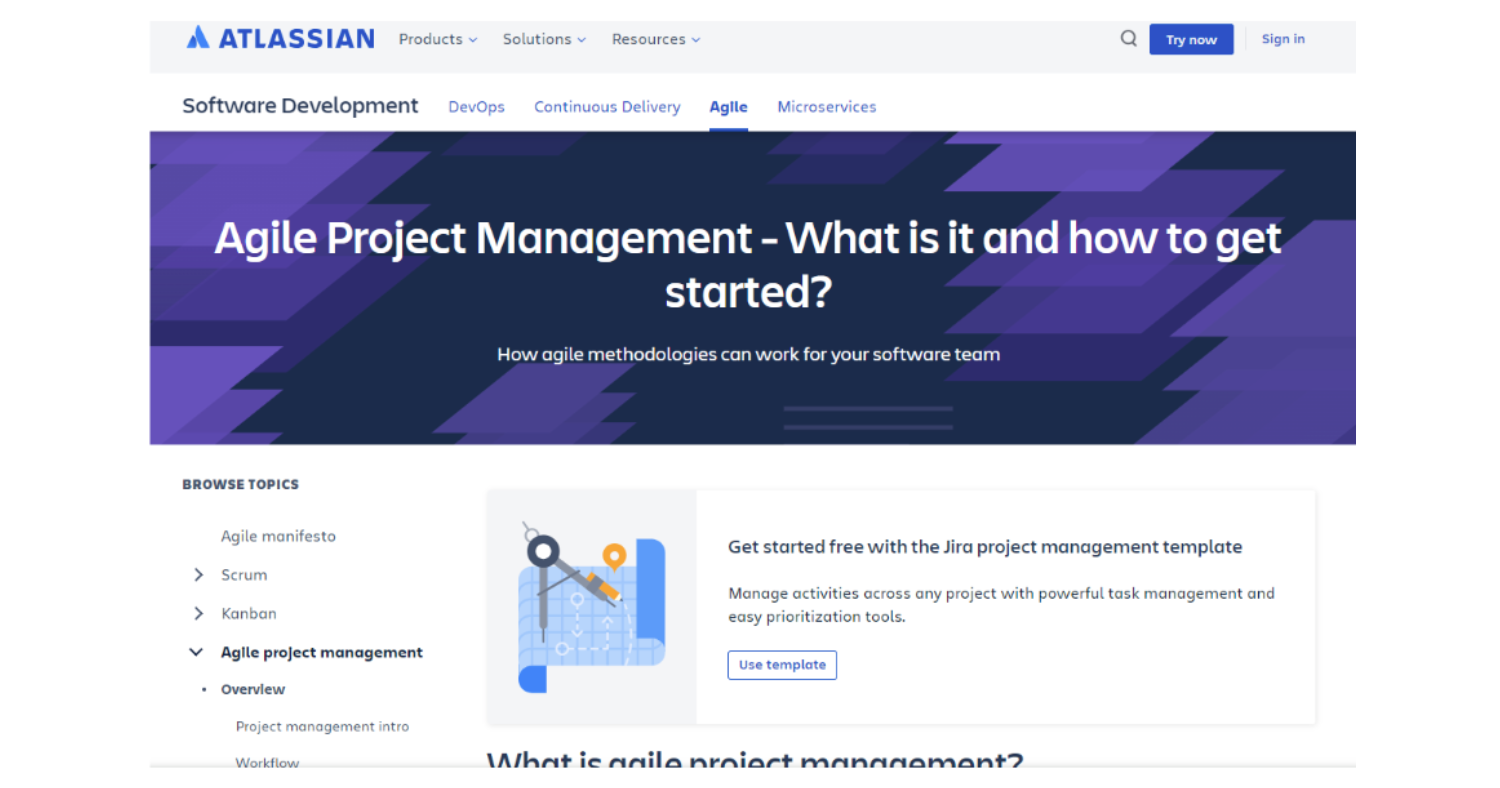Select the Overview sub-item
Viewport: 1500px width, 788px height.
[253, 689]
